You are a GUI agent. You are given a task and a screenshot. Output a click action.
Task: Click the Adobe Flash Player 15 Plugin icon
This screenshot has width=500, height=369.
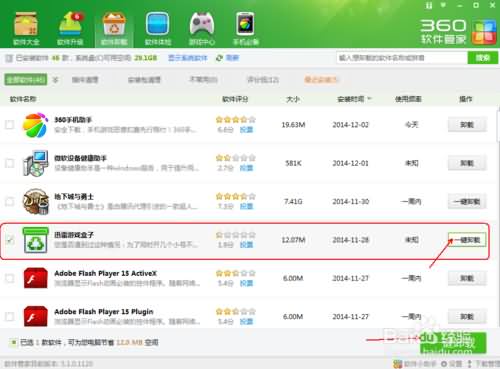[x=35, y=316]
